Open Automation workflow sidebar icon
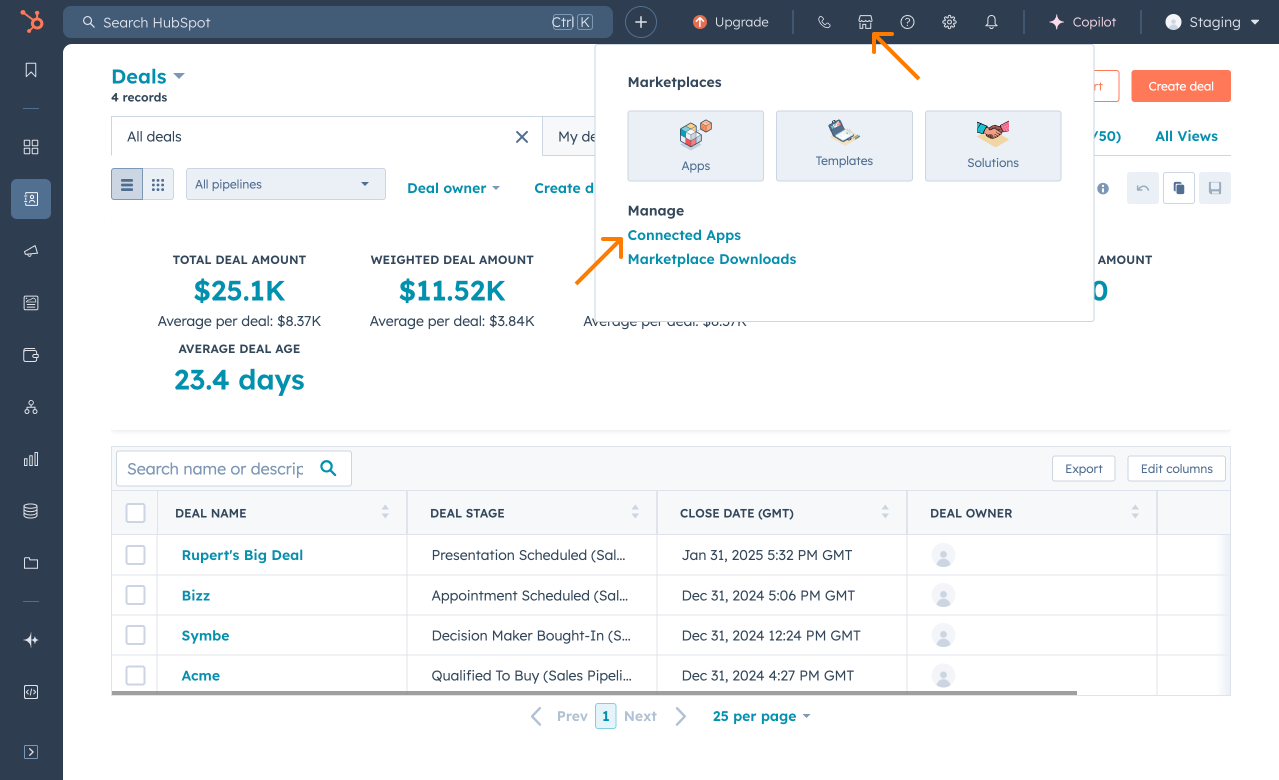Screen dimensions: 1279x780 (31, 407)
